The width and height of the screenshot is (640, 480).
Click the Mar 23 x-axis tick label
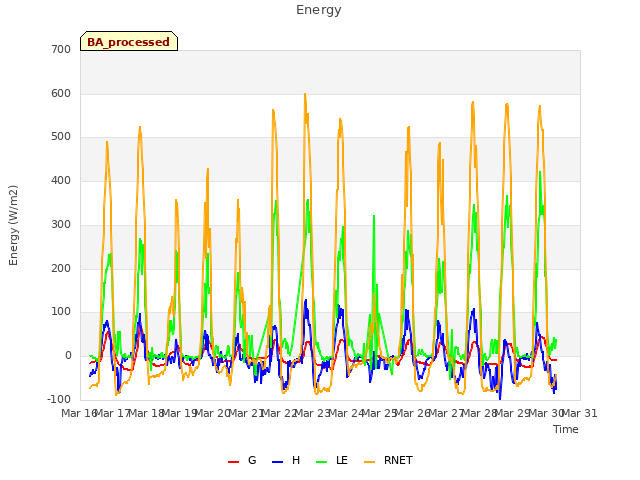click(x=313, y=413)
